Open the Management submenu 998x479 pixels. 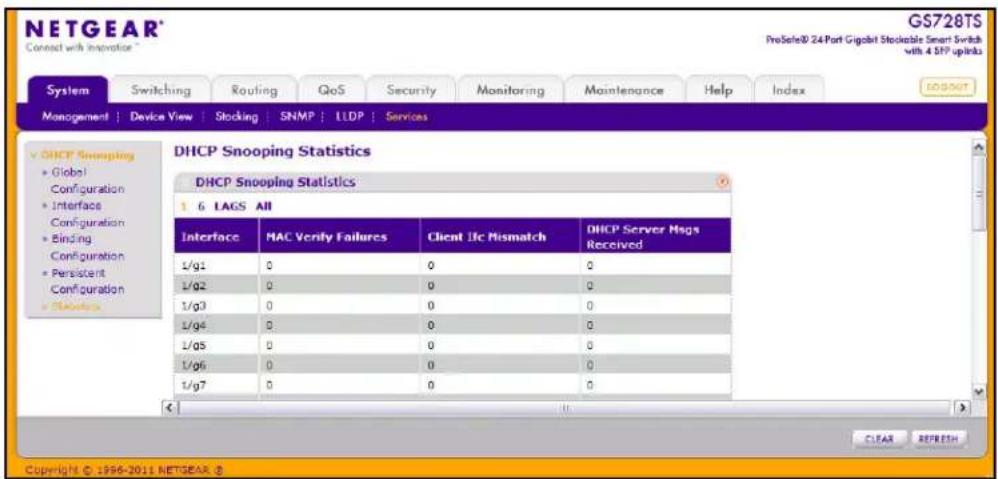[x=73, y=117]
